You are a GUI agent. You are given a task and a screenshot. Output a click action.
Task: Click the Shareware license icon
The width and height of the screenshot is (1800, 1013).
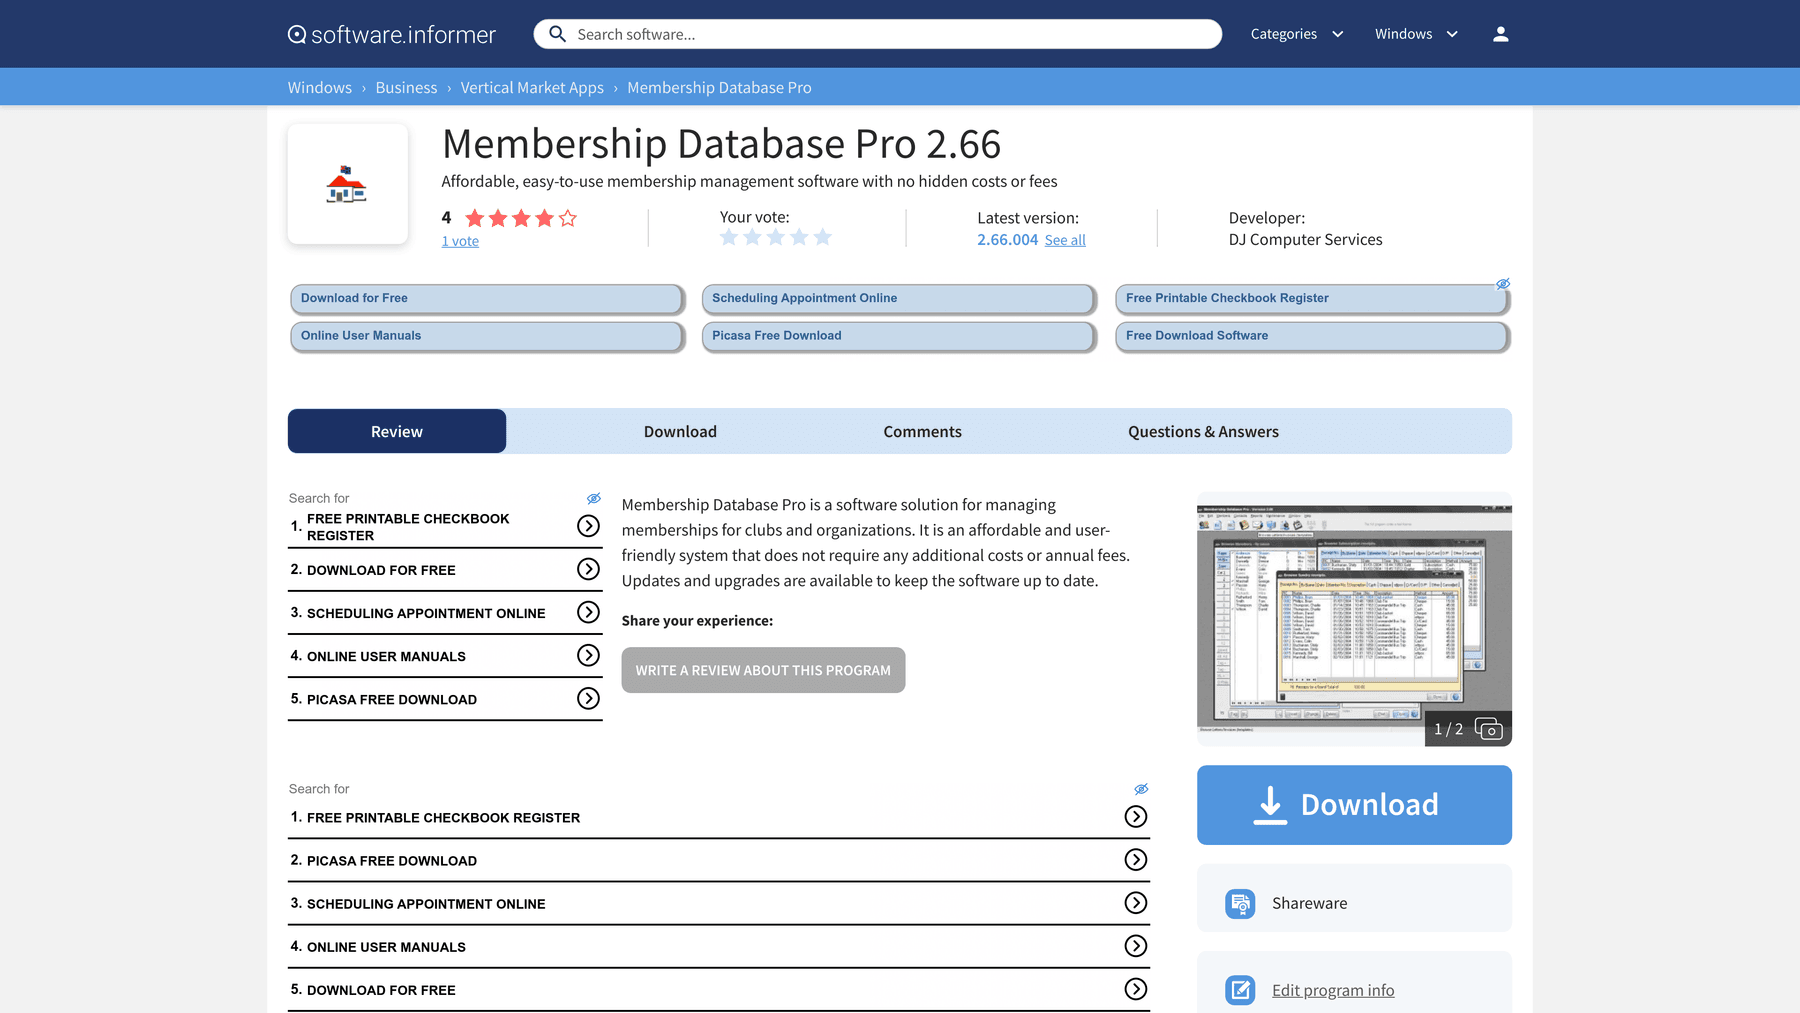(x=1240, y=903)
